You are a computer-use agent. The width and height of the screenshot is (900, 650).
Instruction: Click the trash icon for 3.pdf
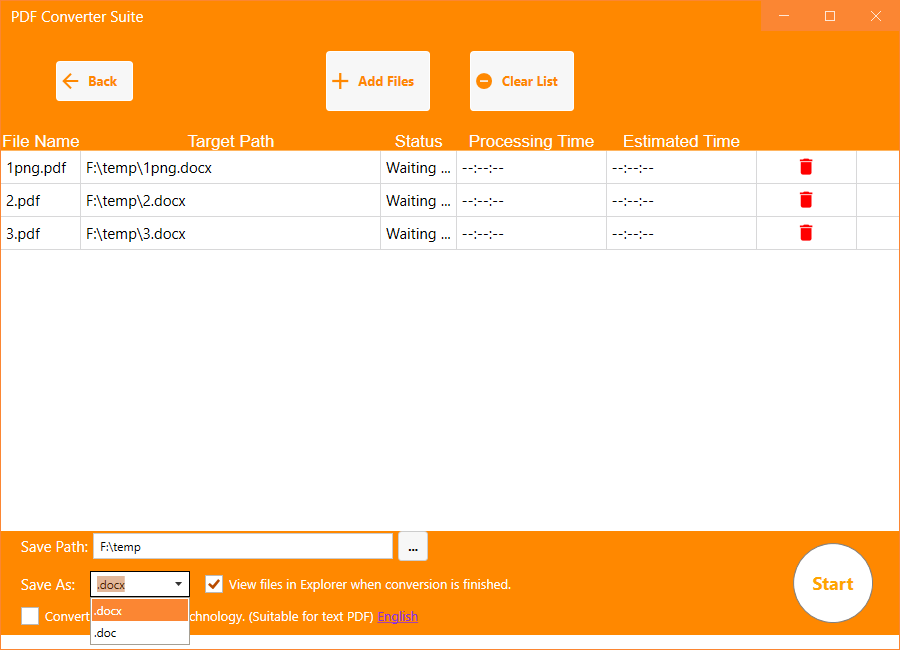pyautogui.click(x=806, y=233)
